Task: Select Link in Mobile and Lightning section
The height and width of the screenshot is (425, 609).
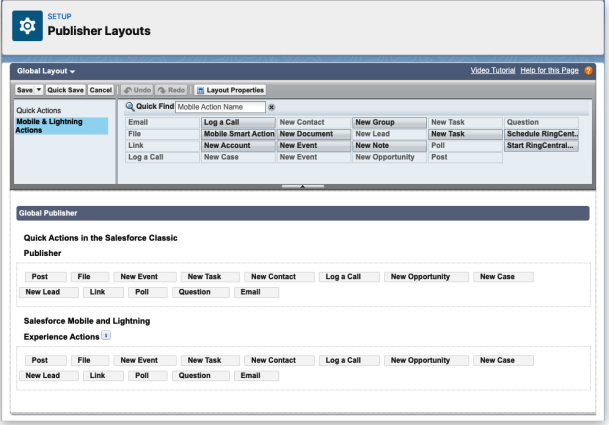Action: click(x=103, y=376)
